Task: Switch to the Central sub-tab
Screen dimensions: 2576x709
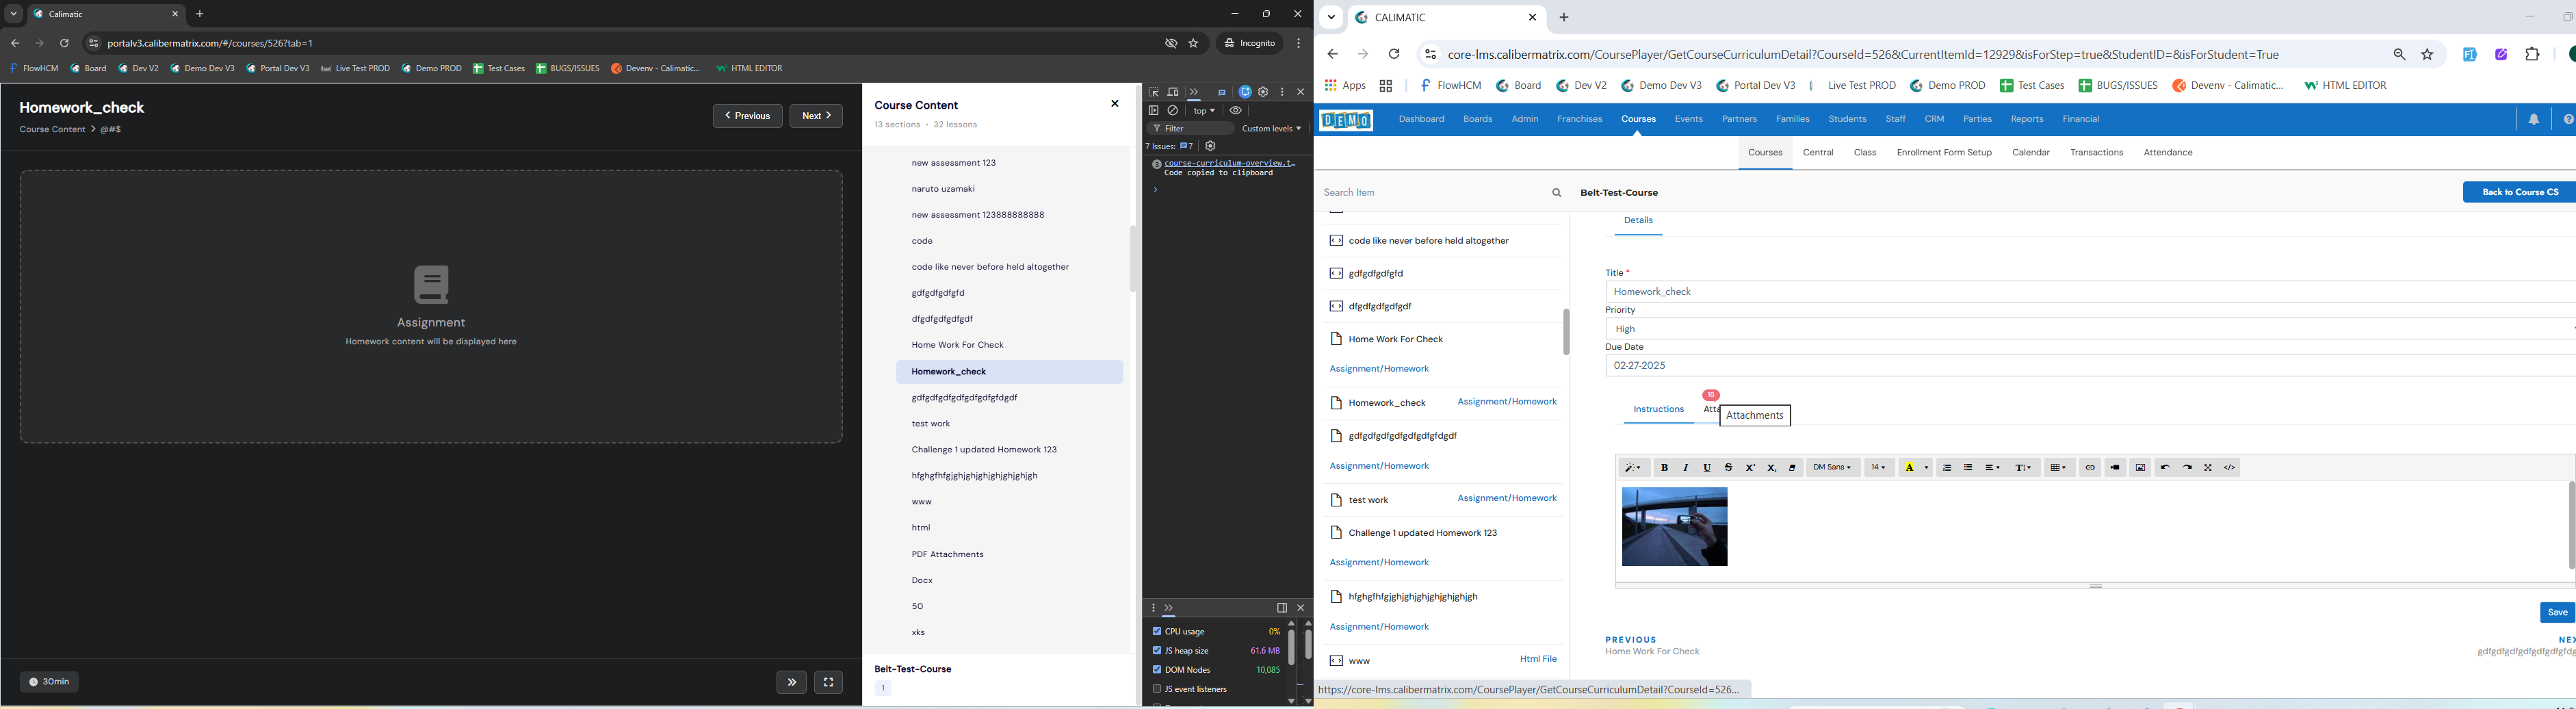Action: coord(1817,153)
